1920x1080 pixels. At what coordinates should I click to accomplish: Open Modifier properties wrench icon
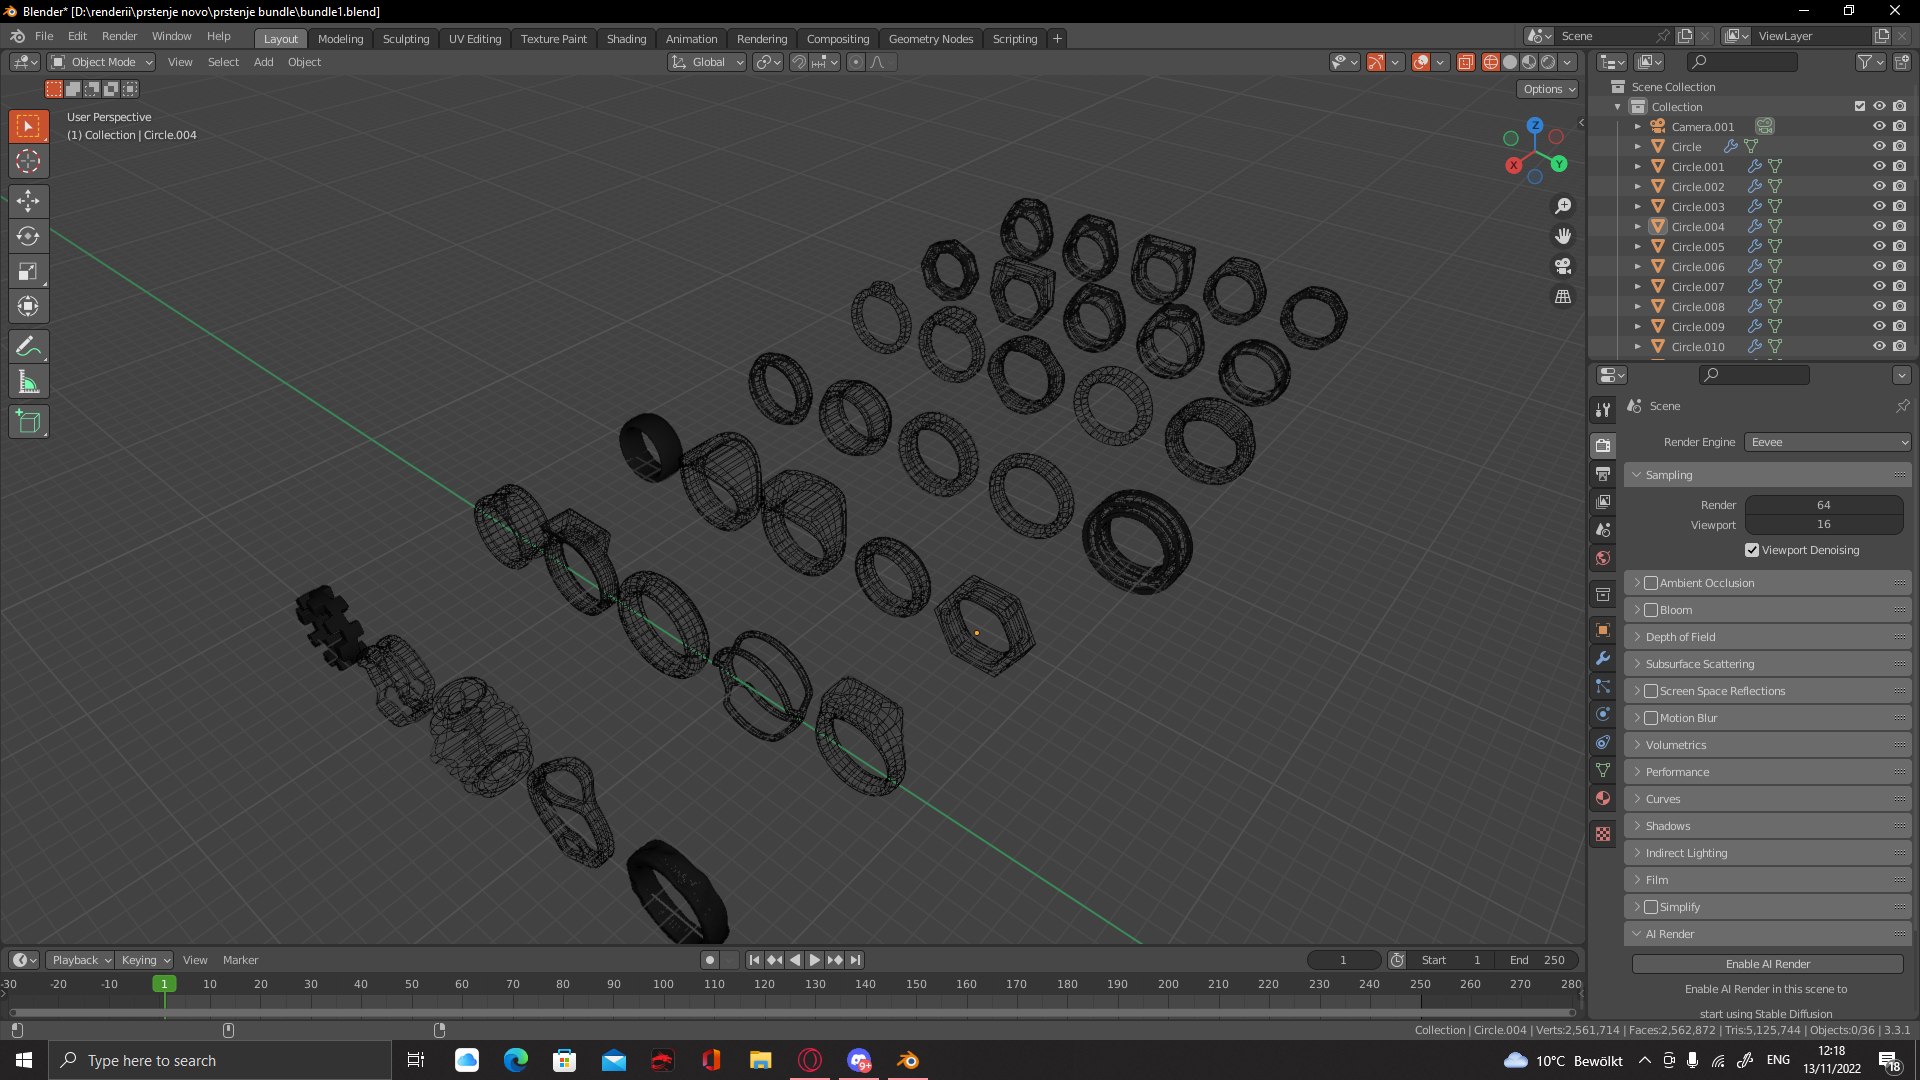click(1603, 658)
